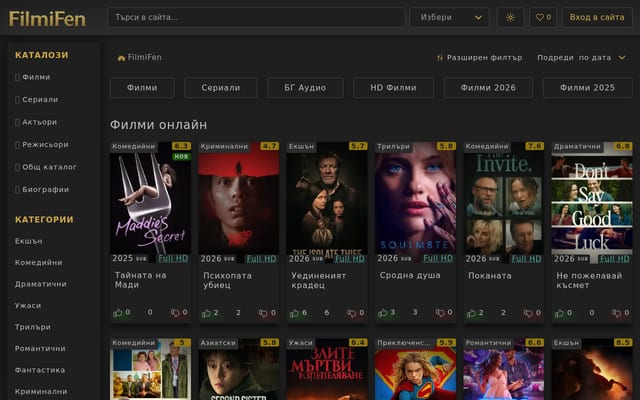Open Биографии in the sidebar
Image resolution: width=640 pixels, height=400 pixels.
[x=42, y=189]
